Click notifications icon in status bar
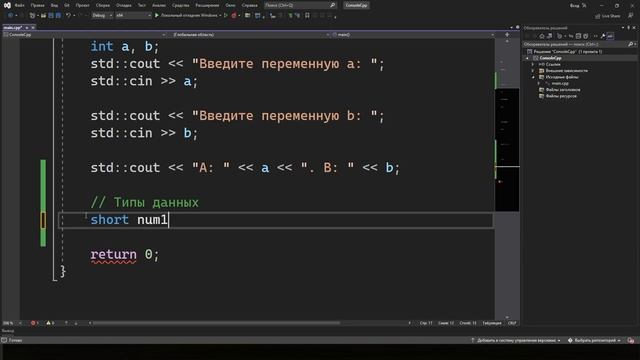 (x=631, y=340)
